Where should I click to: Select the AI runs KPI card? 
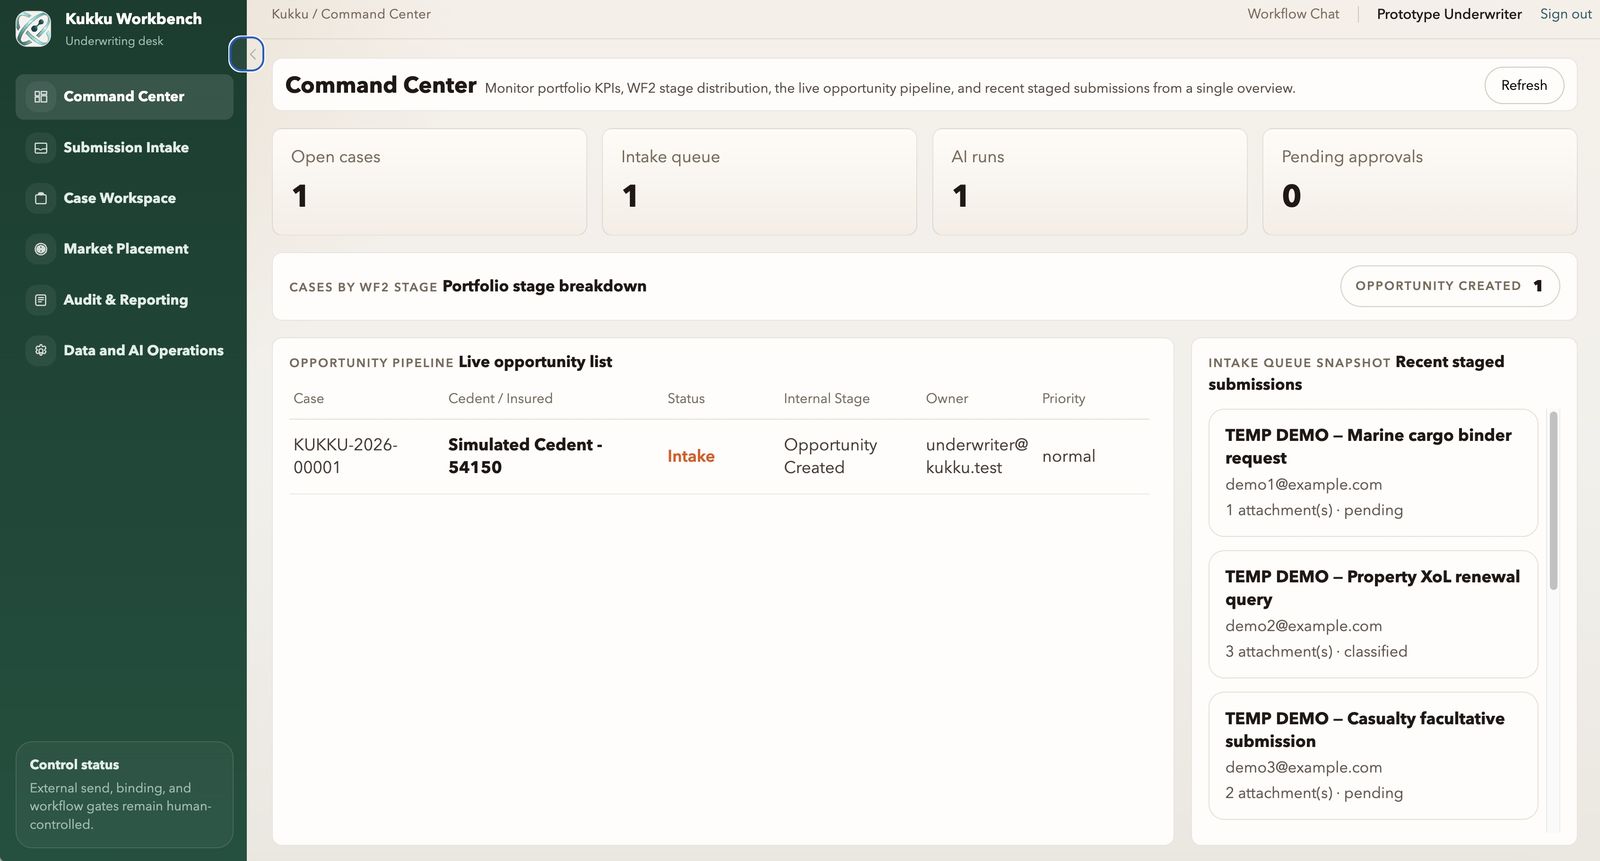[x=1089, y=182]
